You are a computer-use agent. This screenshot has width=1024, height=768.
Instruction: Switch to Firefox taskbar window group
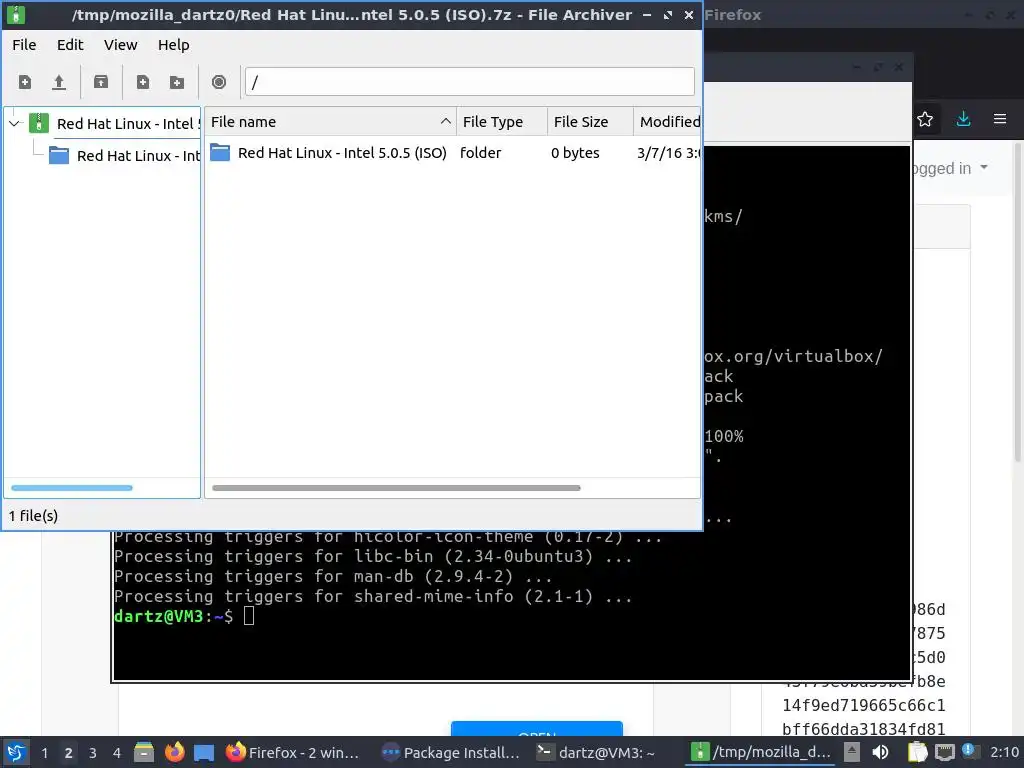click(293, 753)
